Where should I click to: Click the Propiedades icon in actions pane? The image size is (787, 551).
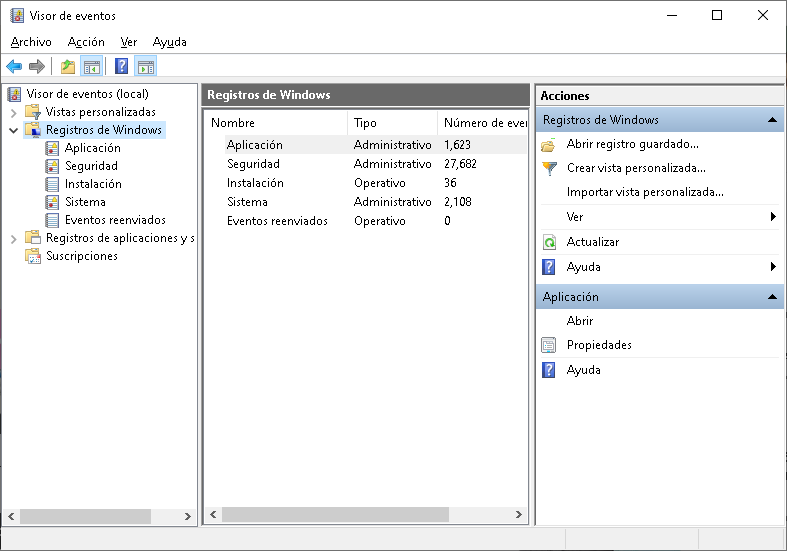[549, 345]
